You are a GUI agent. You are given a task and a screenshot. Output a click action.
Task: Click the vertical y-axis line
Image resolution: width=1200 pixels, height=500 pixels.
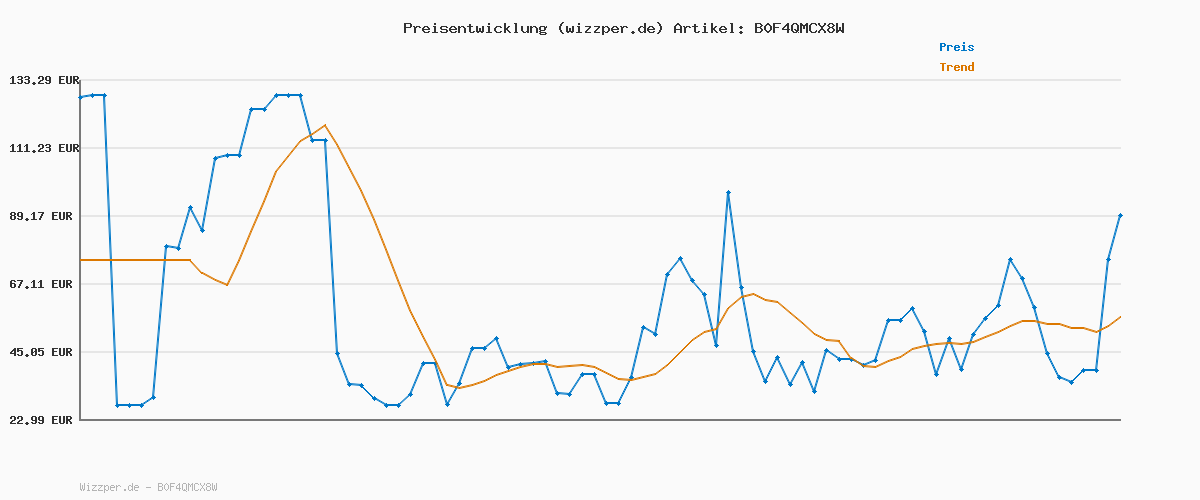click(80, 250)
